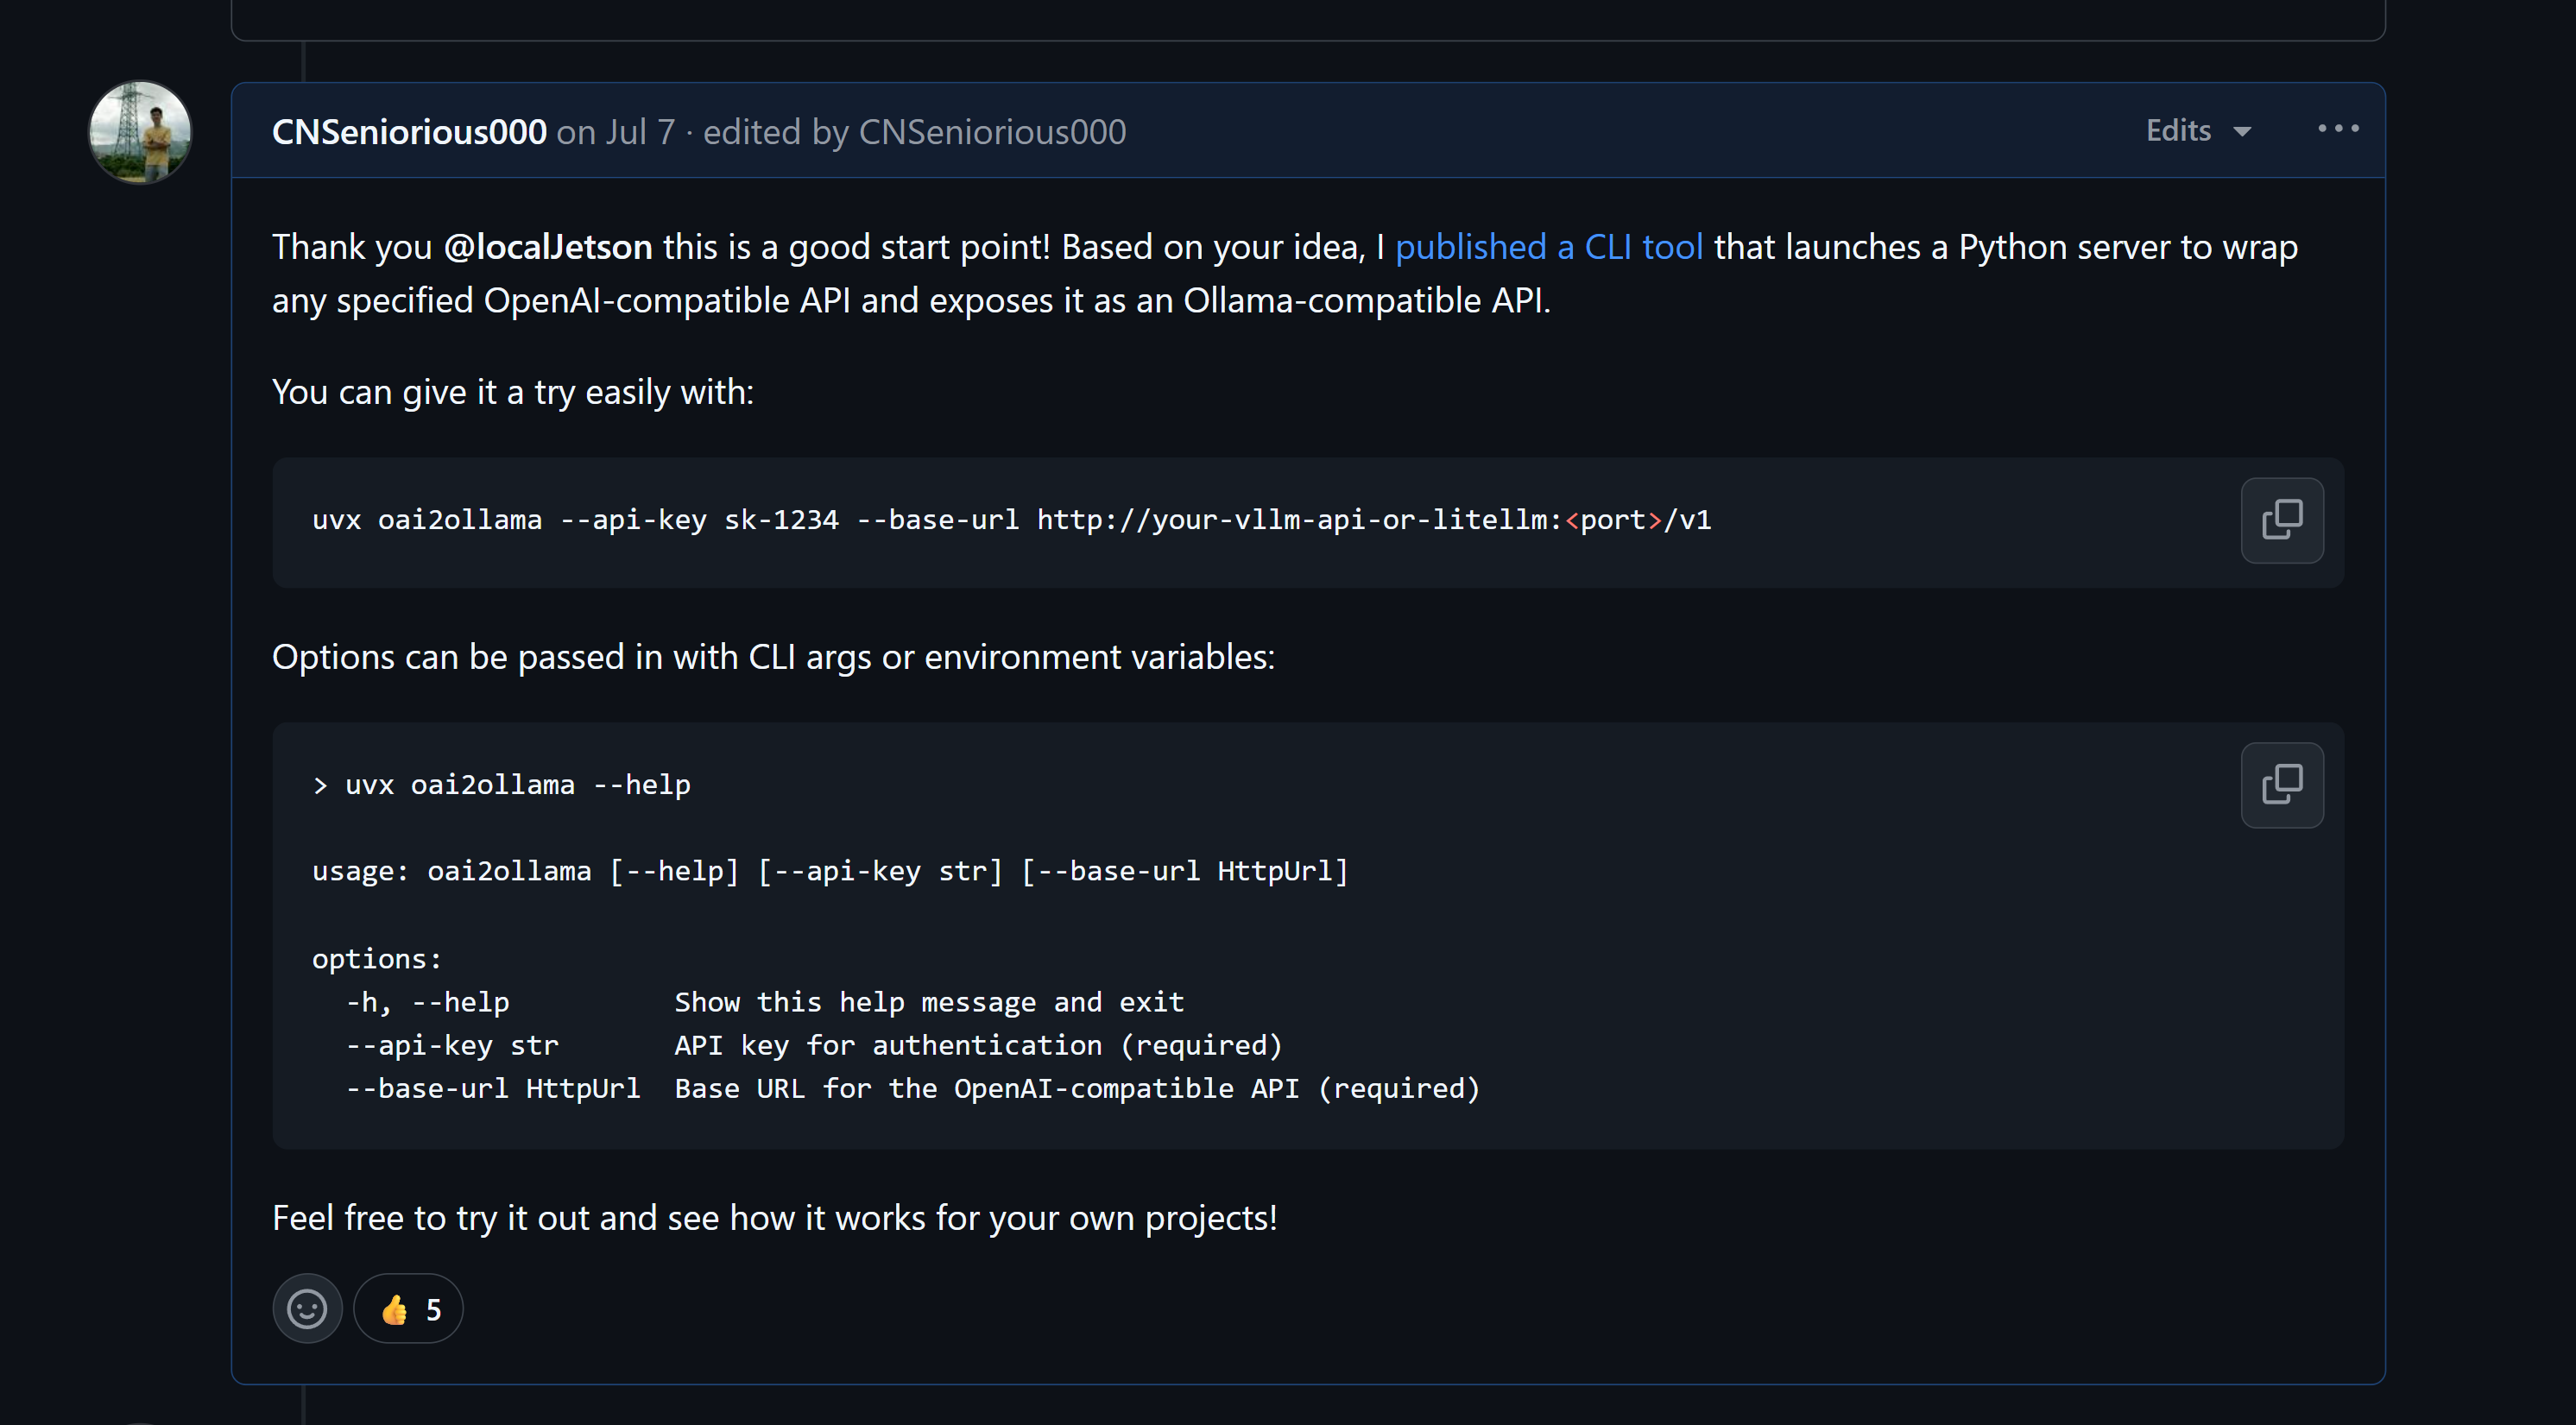Screen dimensions: 2576x1425
Task: Click the '--api-key str' option description line
Action: 813,1045
